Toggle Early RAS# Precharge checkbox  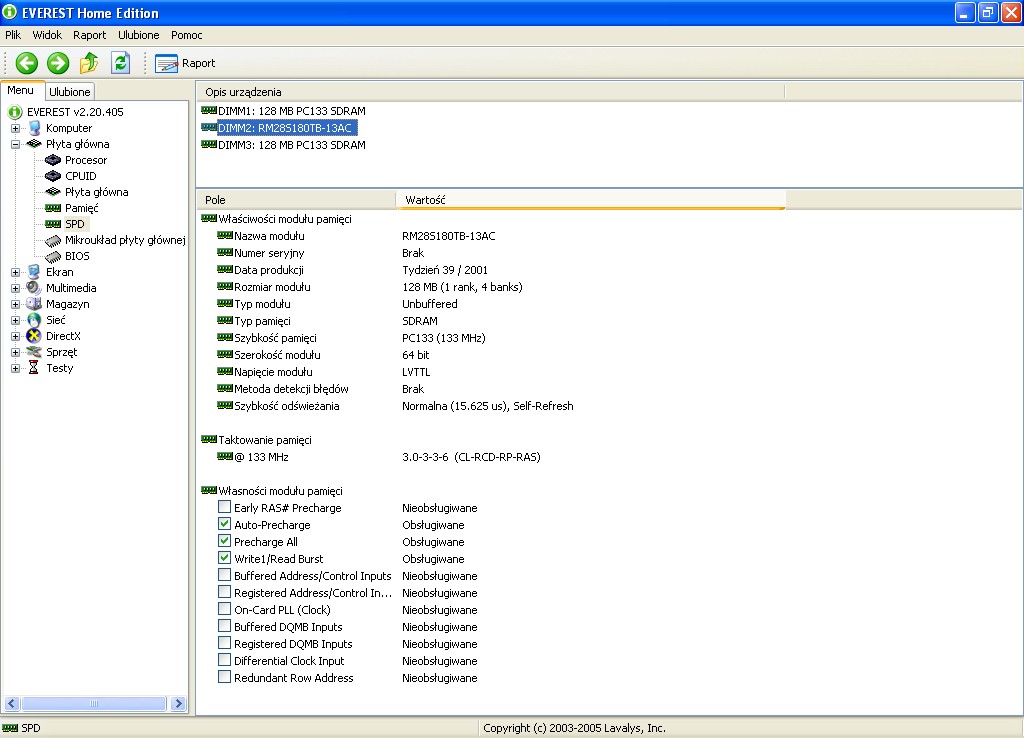pos(224,507)
